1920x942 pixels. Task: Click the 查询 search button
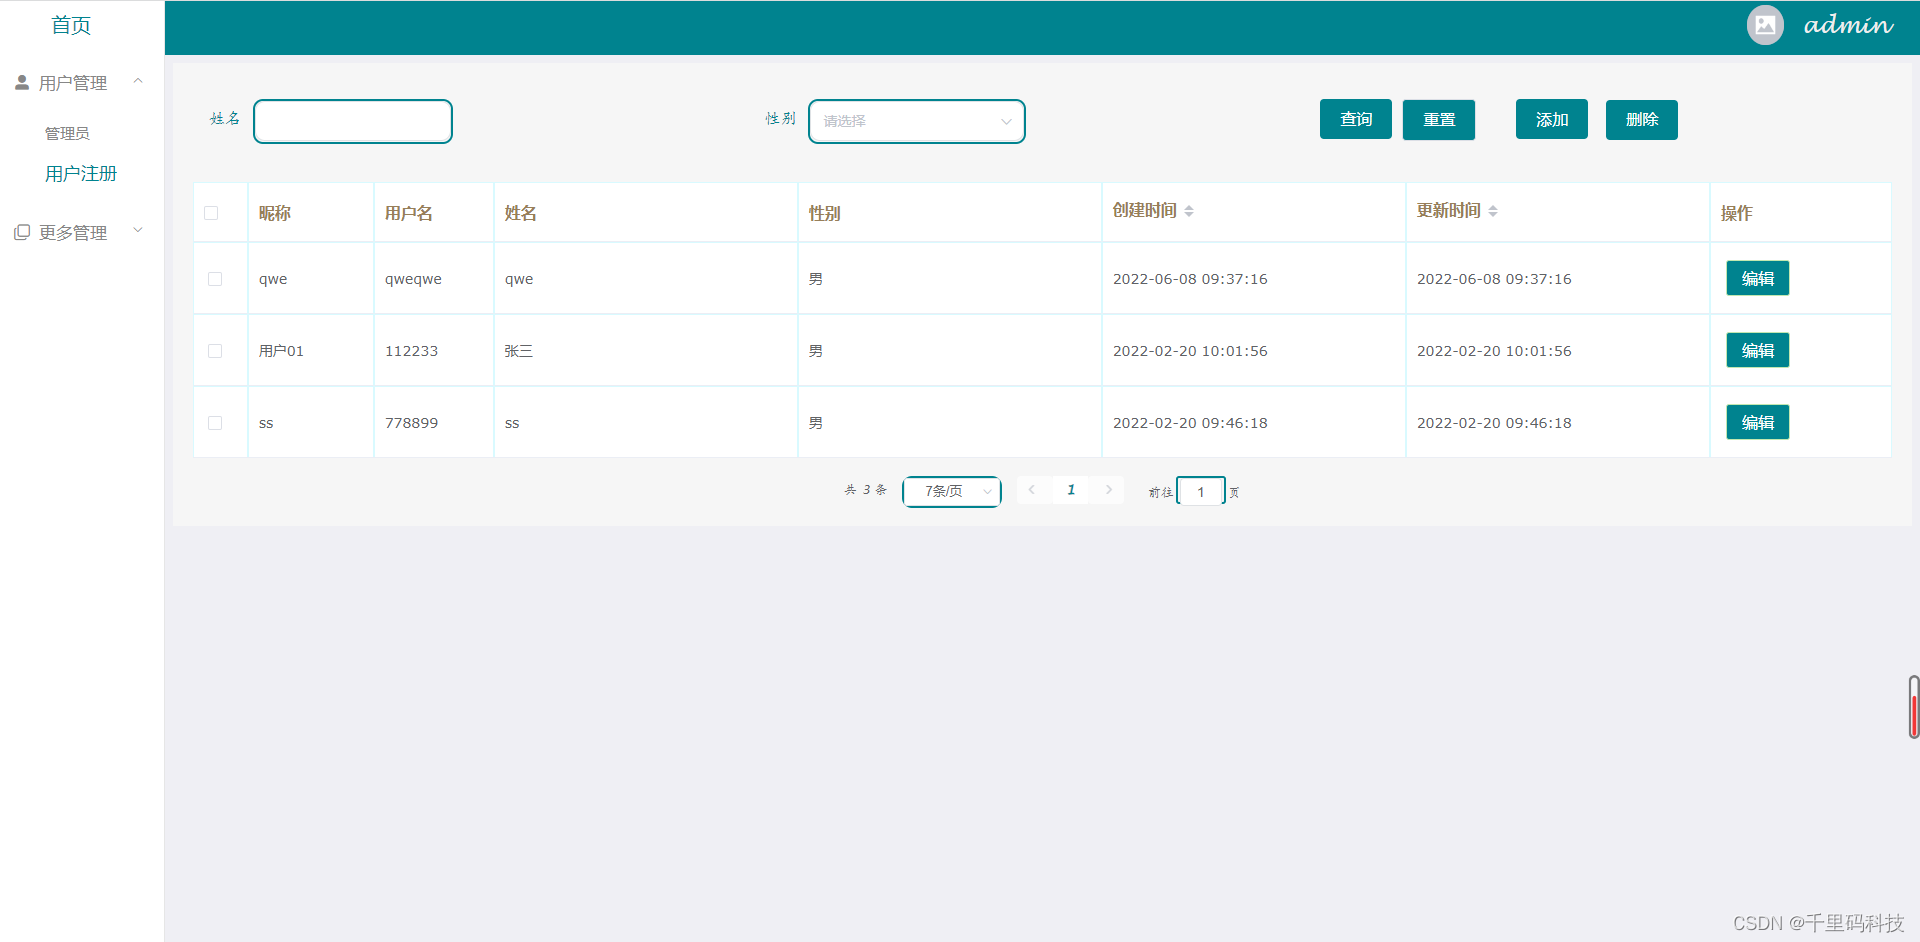click(x=1356, y=120)
